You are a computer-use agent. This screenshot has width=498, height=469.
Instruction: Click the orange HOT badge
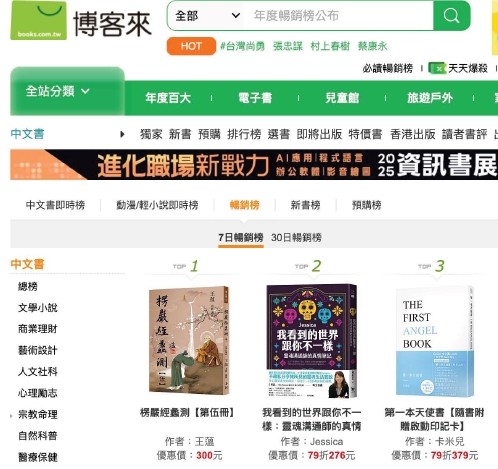tap(191, 46)
